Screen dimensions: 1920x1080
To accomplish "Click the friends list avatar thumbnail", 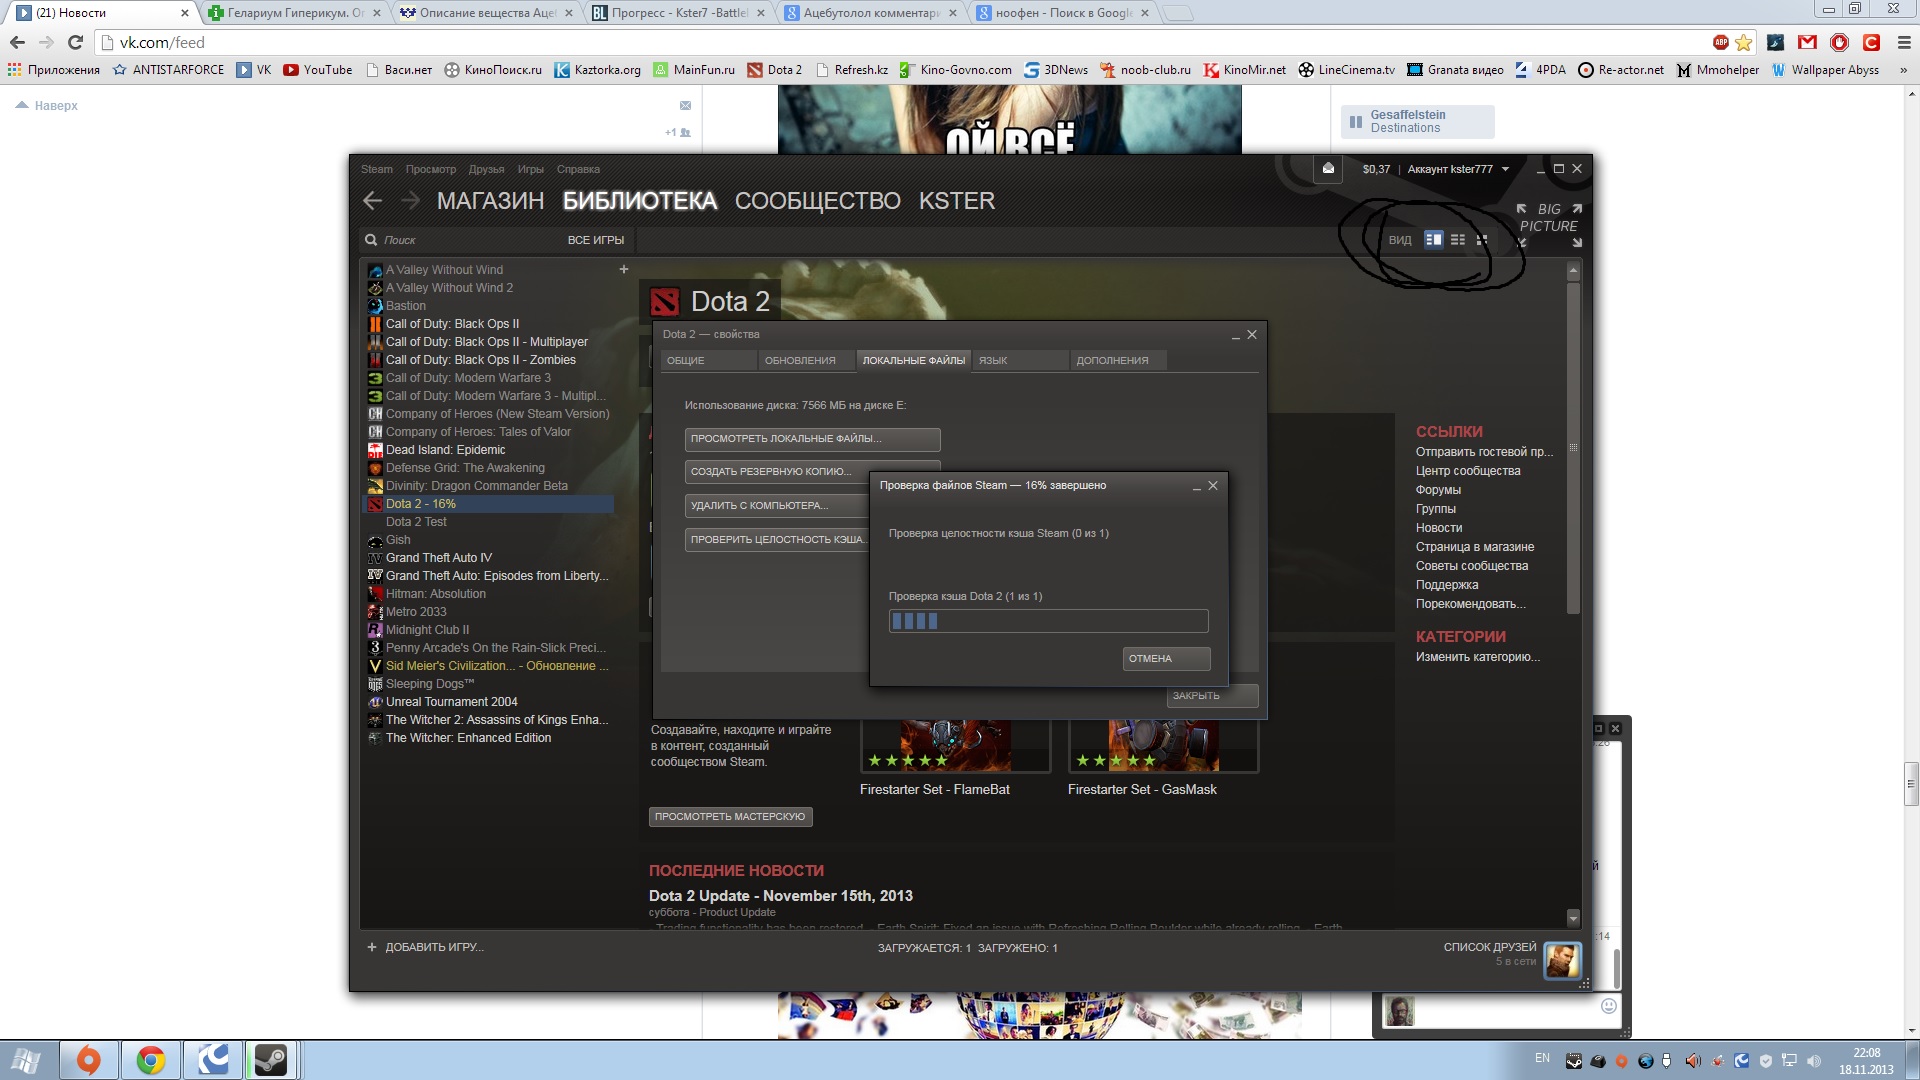I will [x=1562, y=961].
